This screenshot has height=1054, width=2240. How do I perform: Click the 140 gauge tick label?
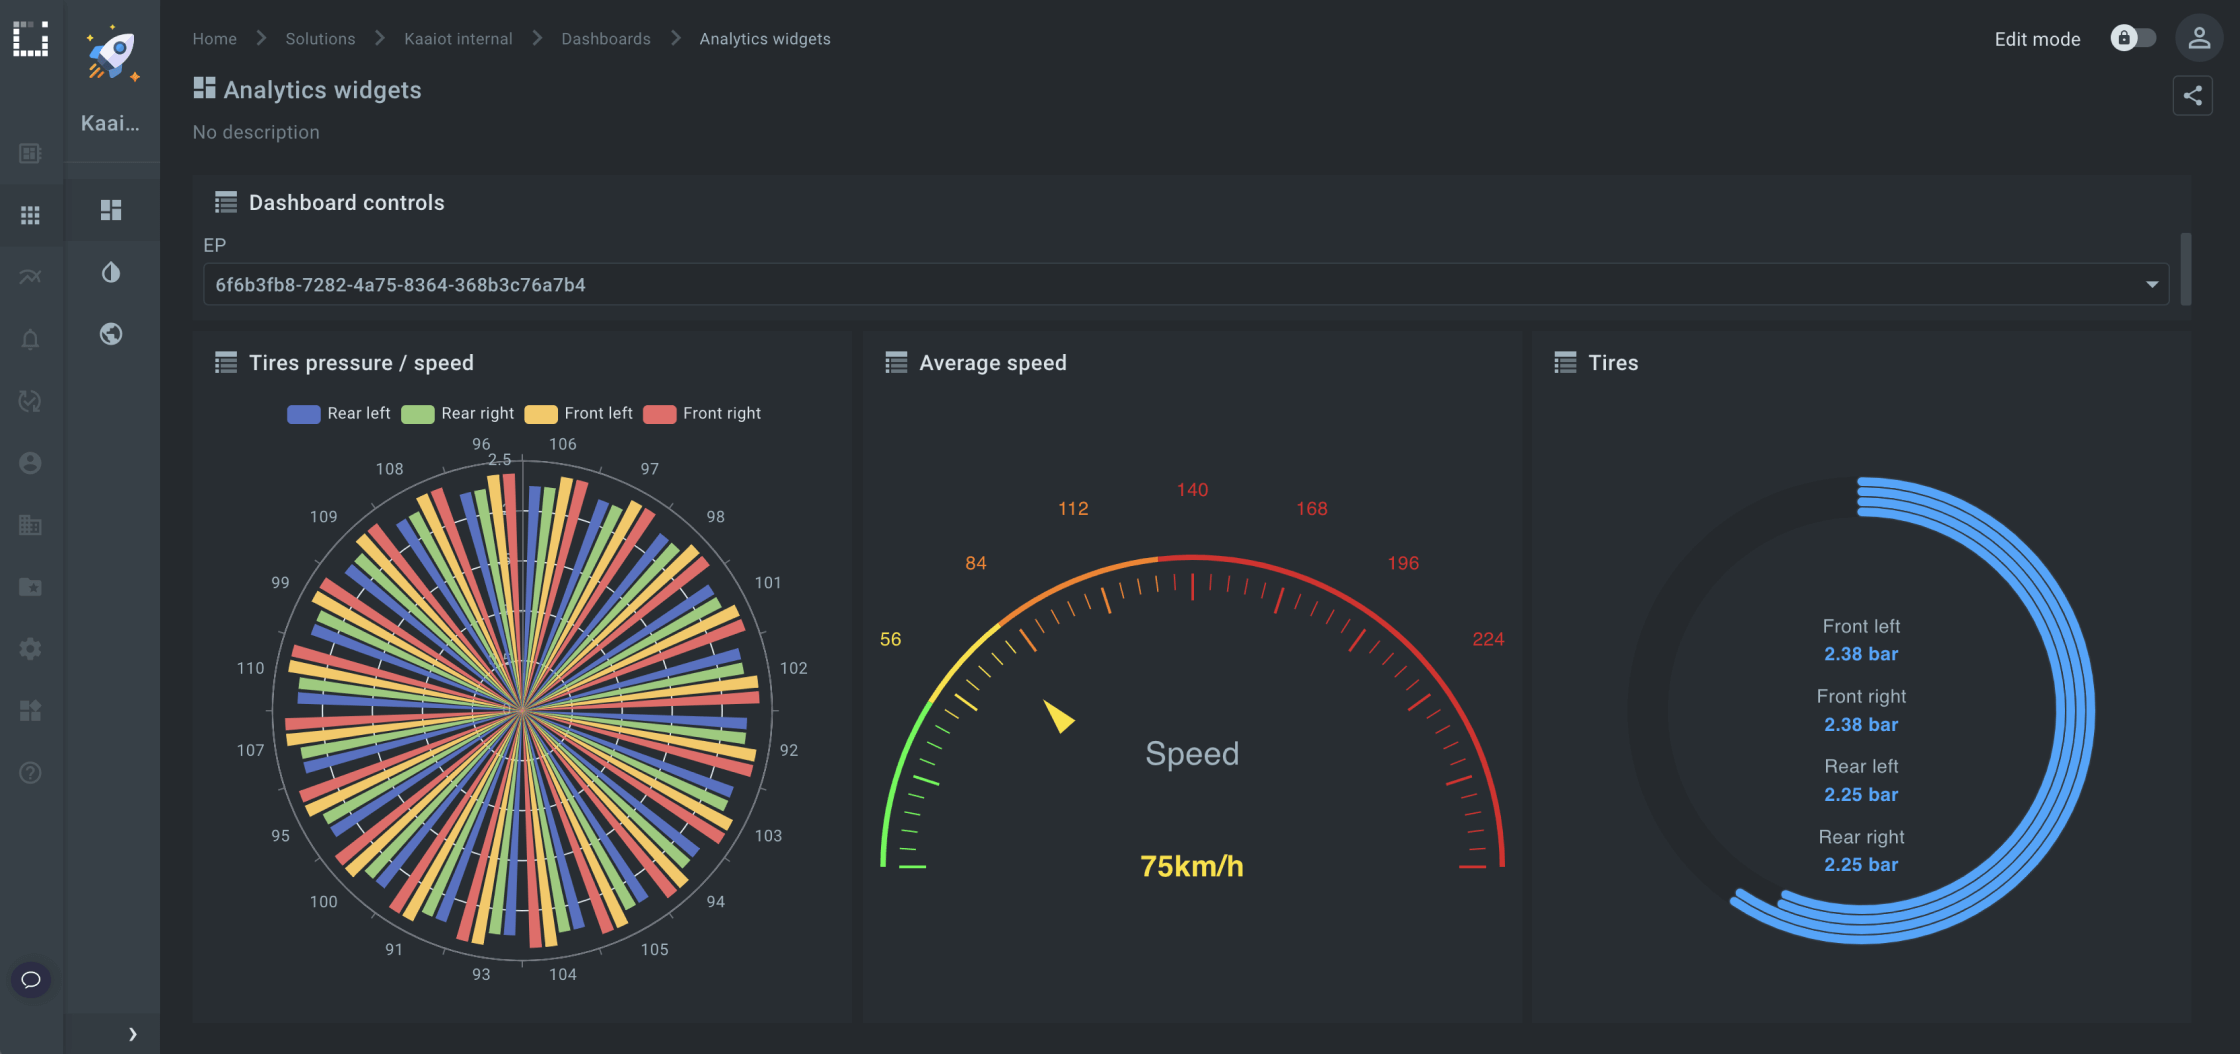pyautogui.click(x=1192, y=489)
